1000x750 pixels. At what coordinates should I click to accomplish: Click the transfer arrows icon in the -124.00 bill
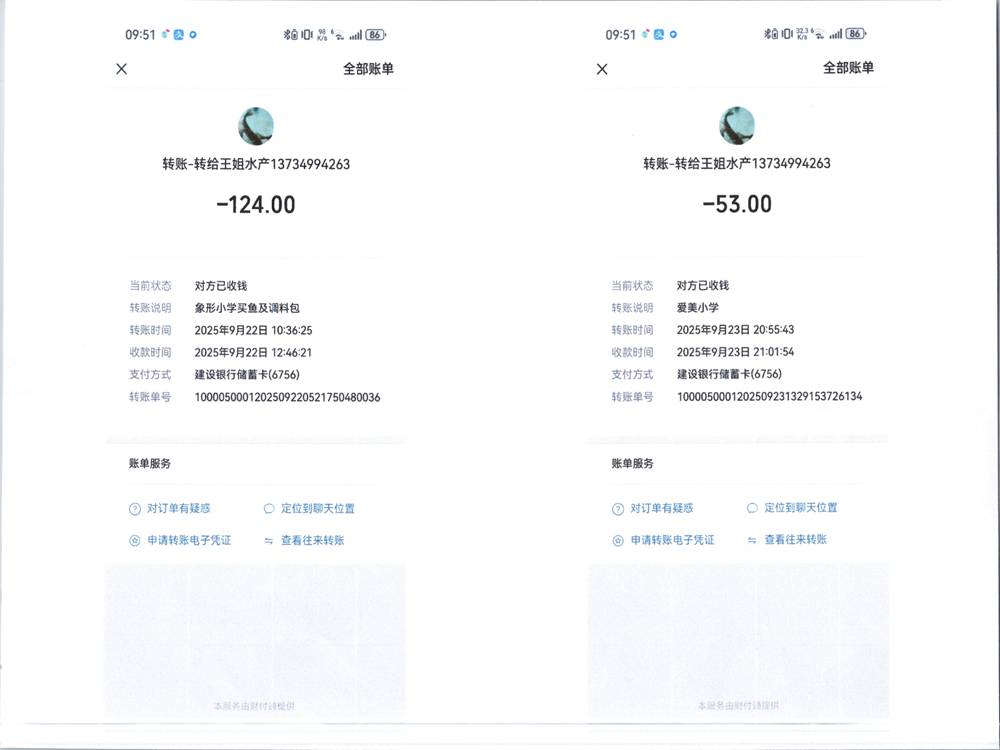[x=269, y=541]
